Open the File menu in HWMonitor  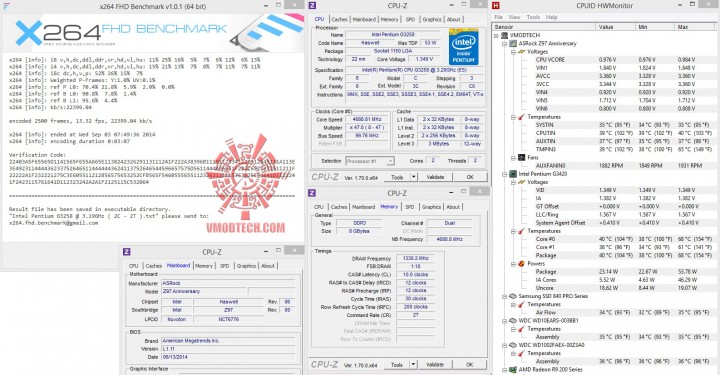click(x=498, y=17)
